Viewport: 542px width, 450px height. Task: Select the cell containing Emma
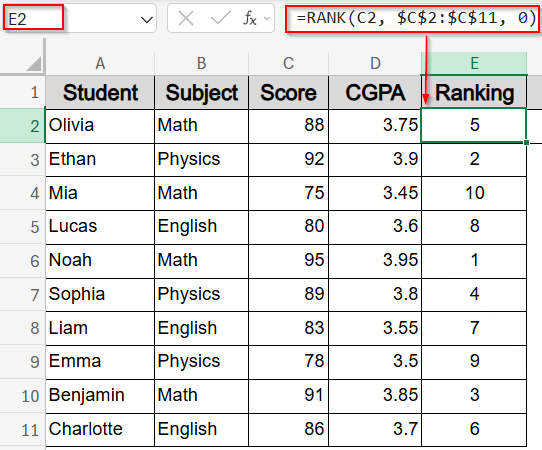[x=100, y=362]
